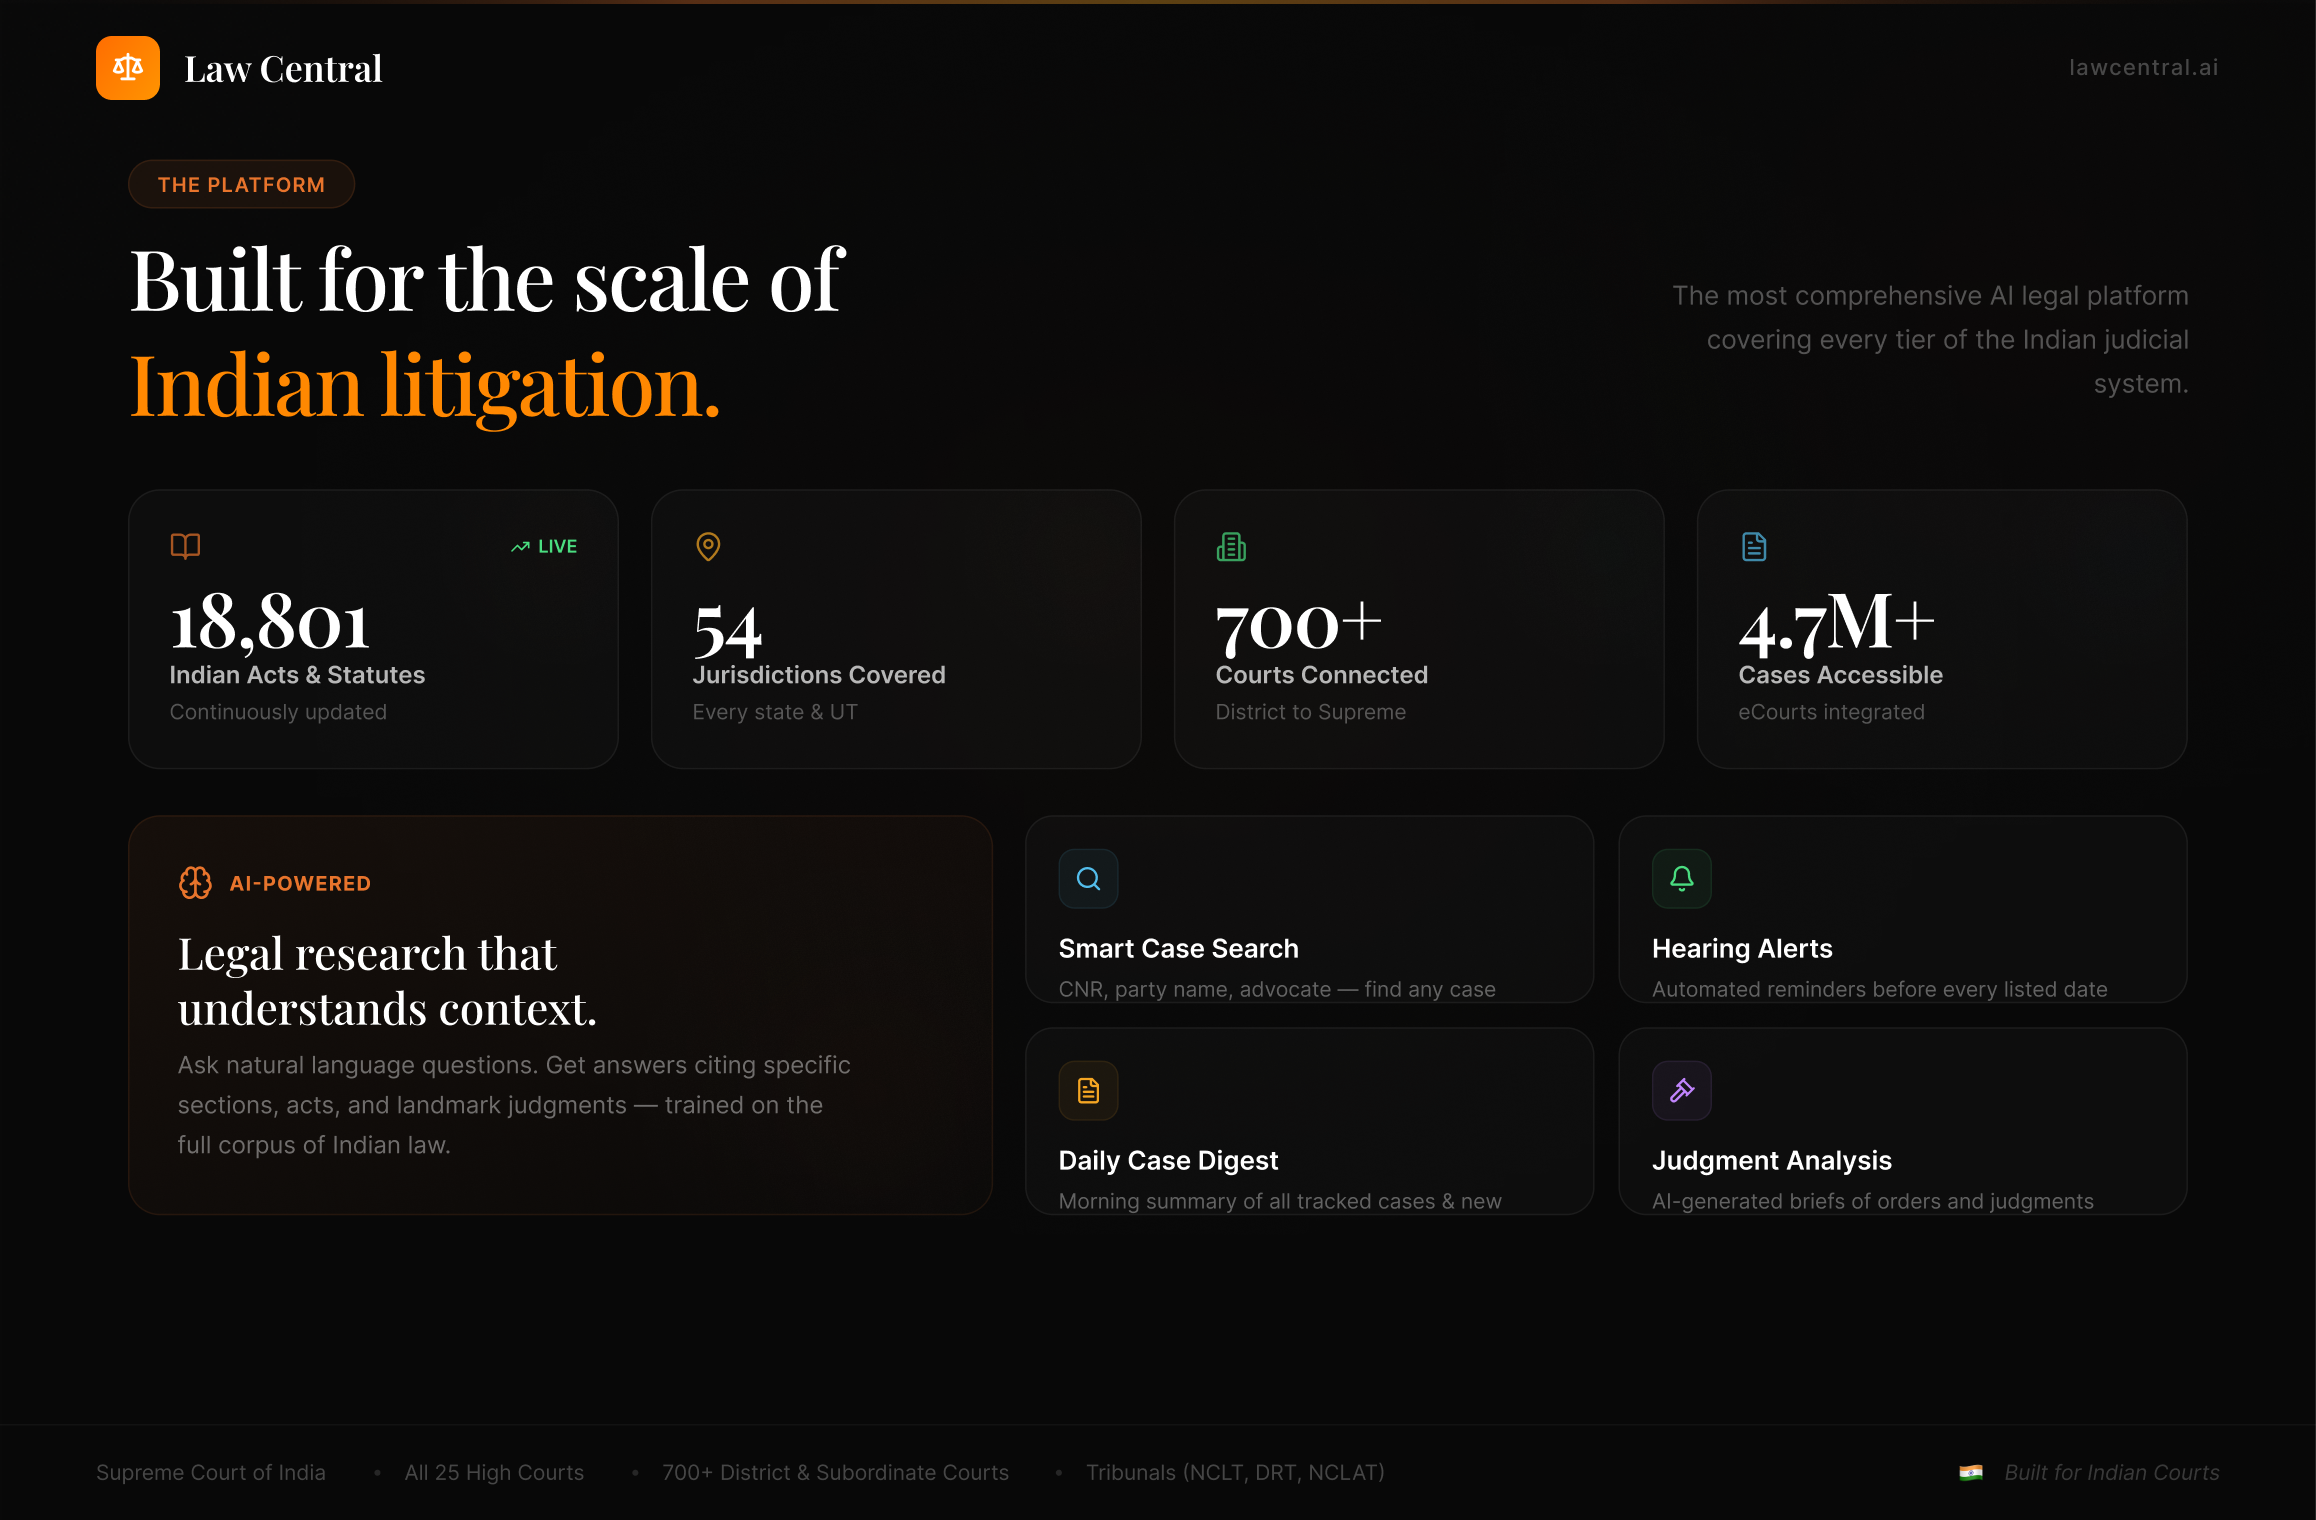This screenshot has width=2316, height=1520.
Task: Enable the THE PLATFORM badge
Action: [241, 184]
